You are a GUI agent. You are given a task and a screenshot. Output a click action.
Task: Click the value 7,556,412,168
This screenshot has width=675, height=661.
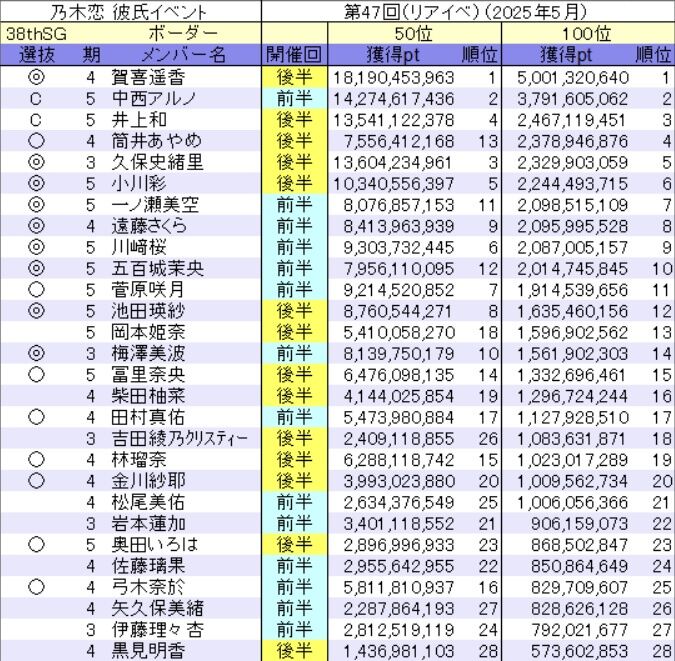tap(399, 142)
